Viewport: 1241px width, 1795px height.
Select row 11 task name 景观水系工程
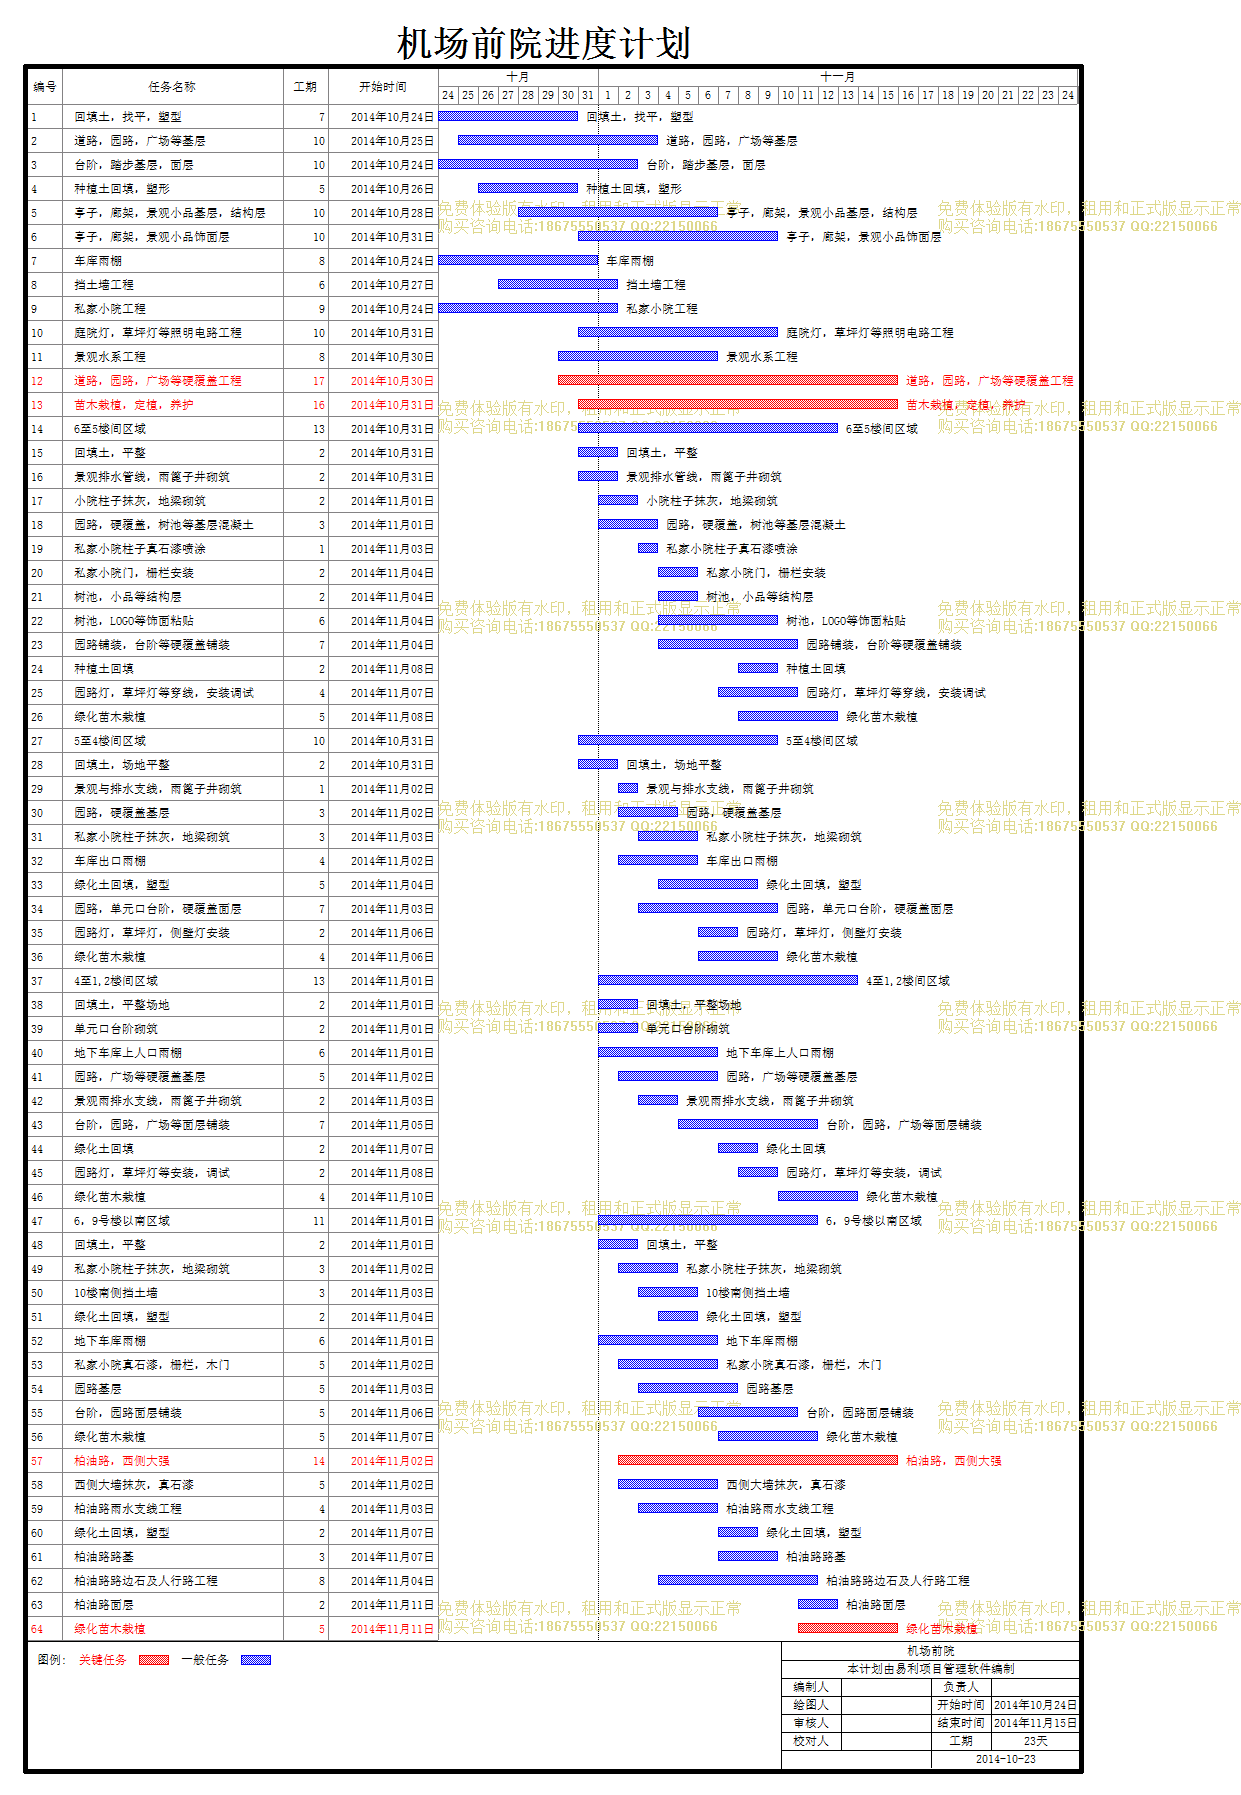(x=110, y=357)
